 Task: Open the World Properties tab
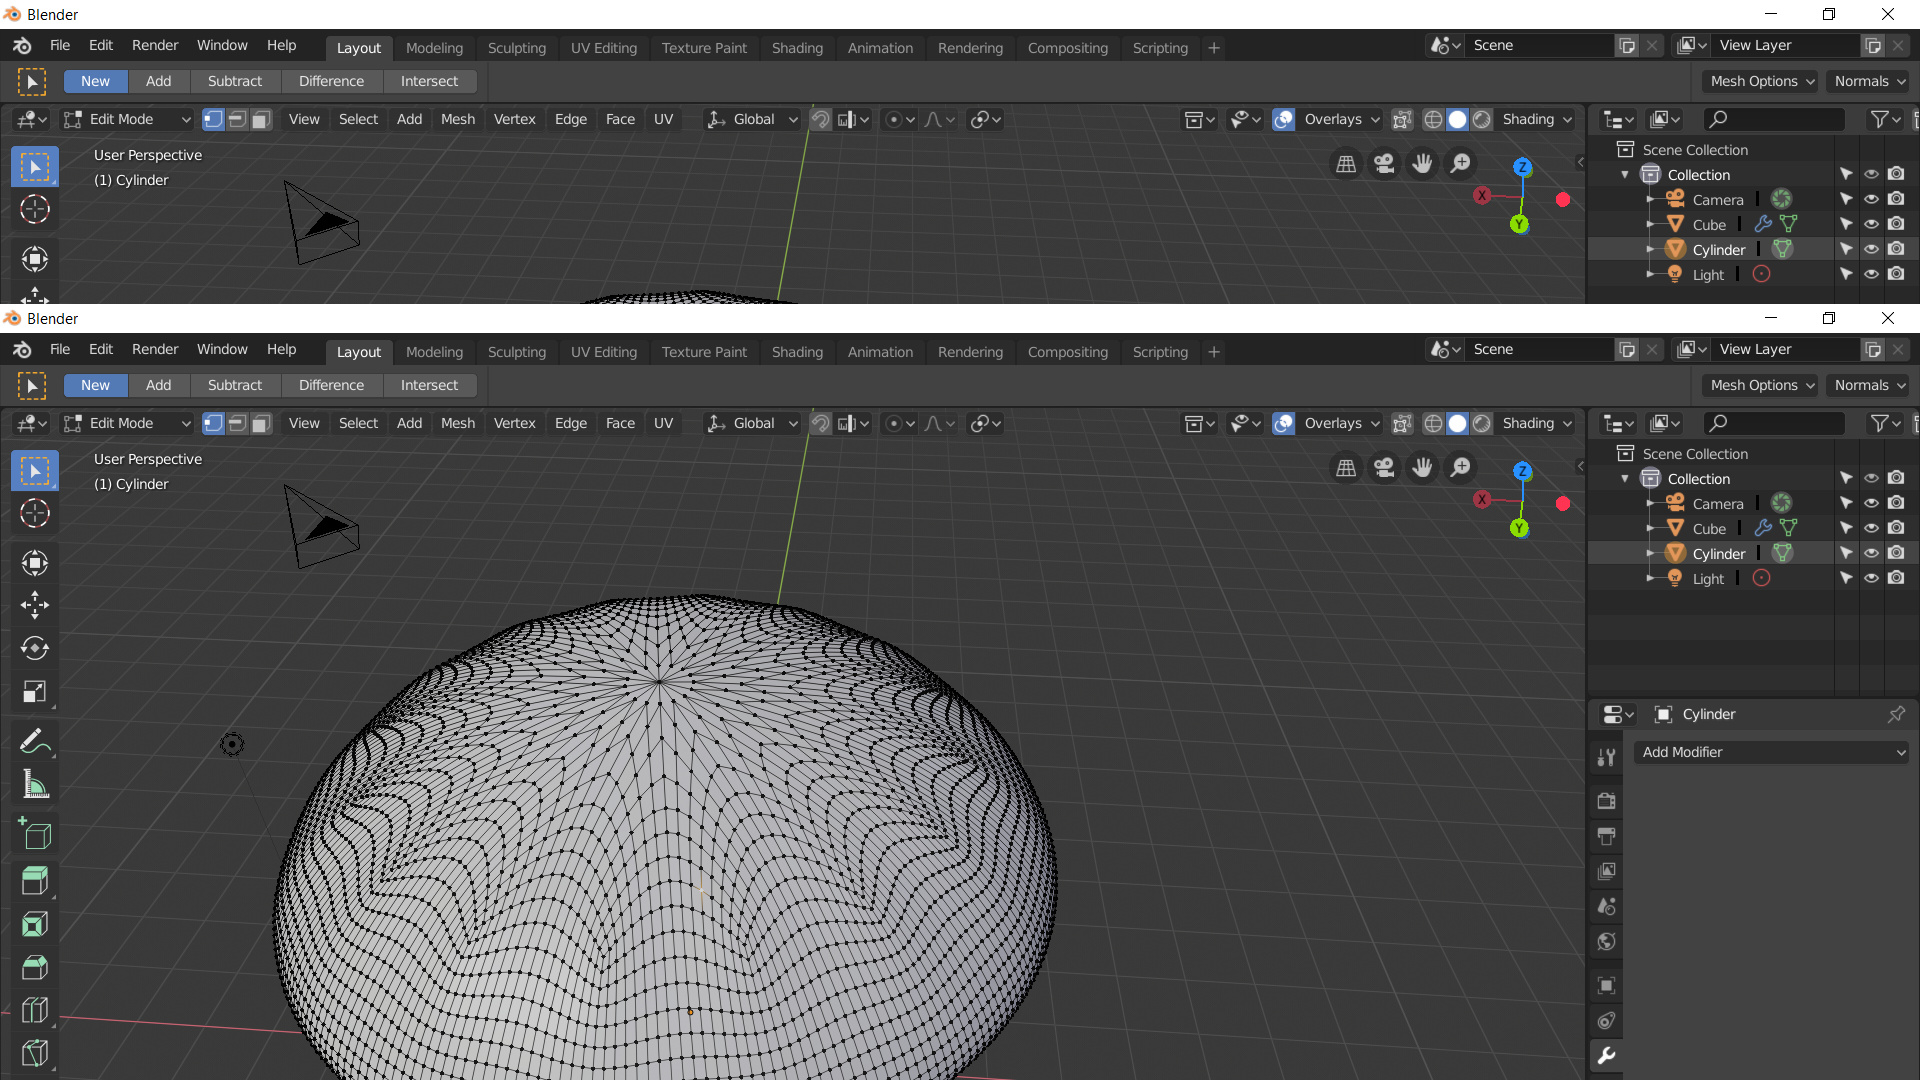coord(1606,941)
